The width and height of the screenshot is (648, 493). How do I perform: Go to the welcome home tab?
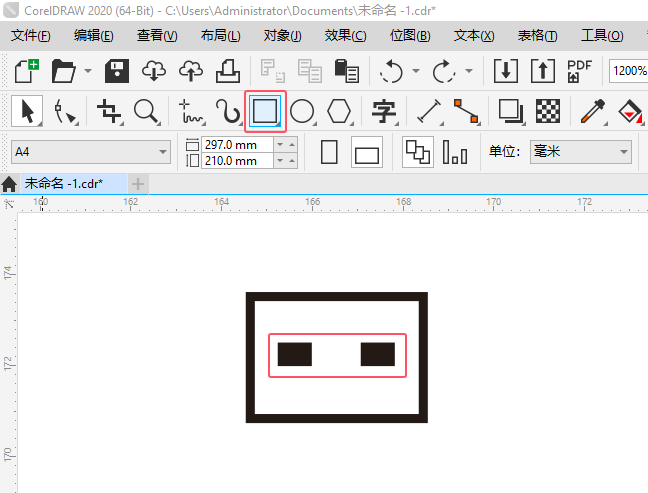[9, 184]
